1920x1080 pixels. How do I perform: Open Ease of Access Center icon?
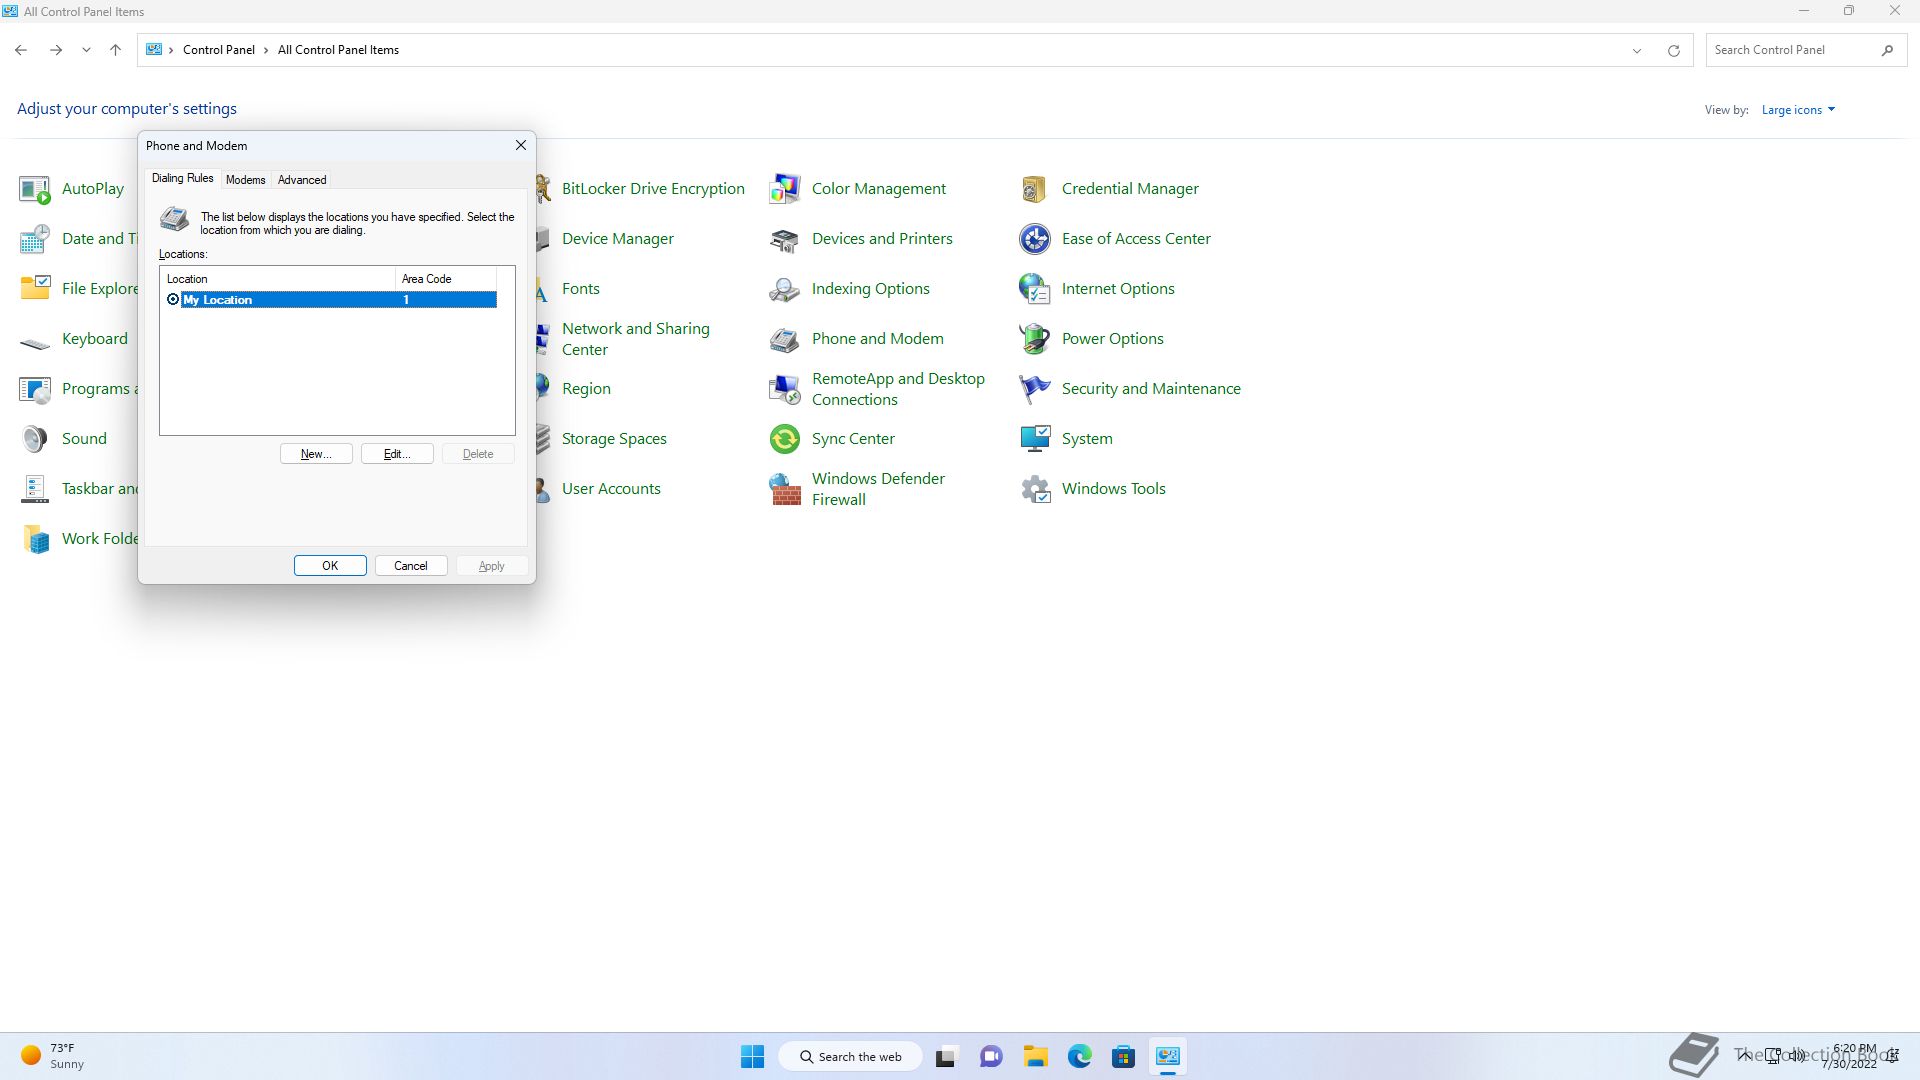1035,239
